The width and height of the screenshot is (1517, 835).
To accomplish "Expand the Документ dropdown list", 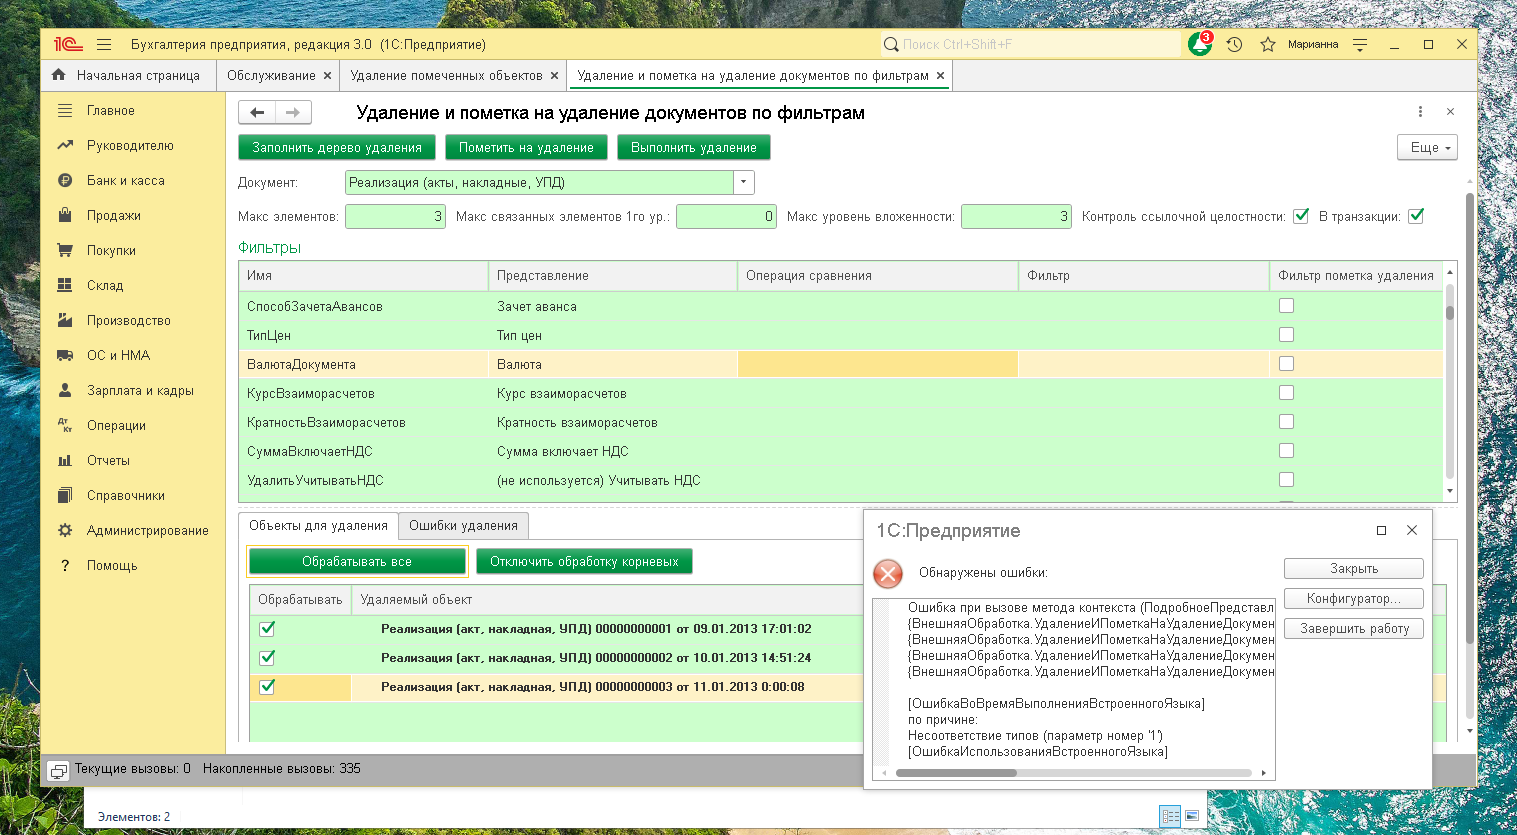I will click(743, 182).
